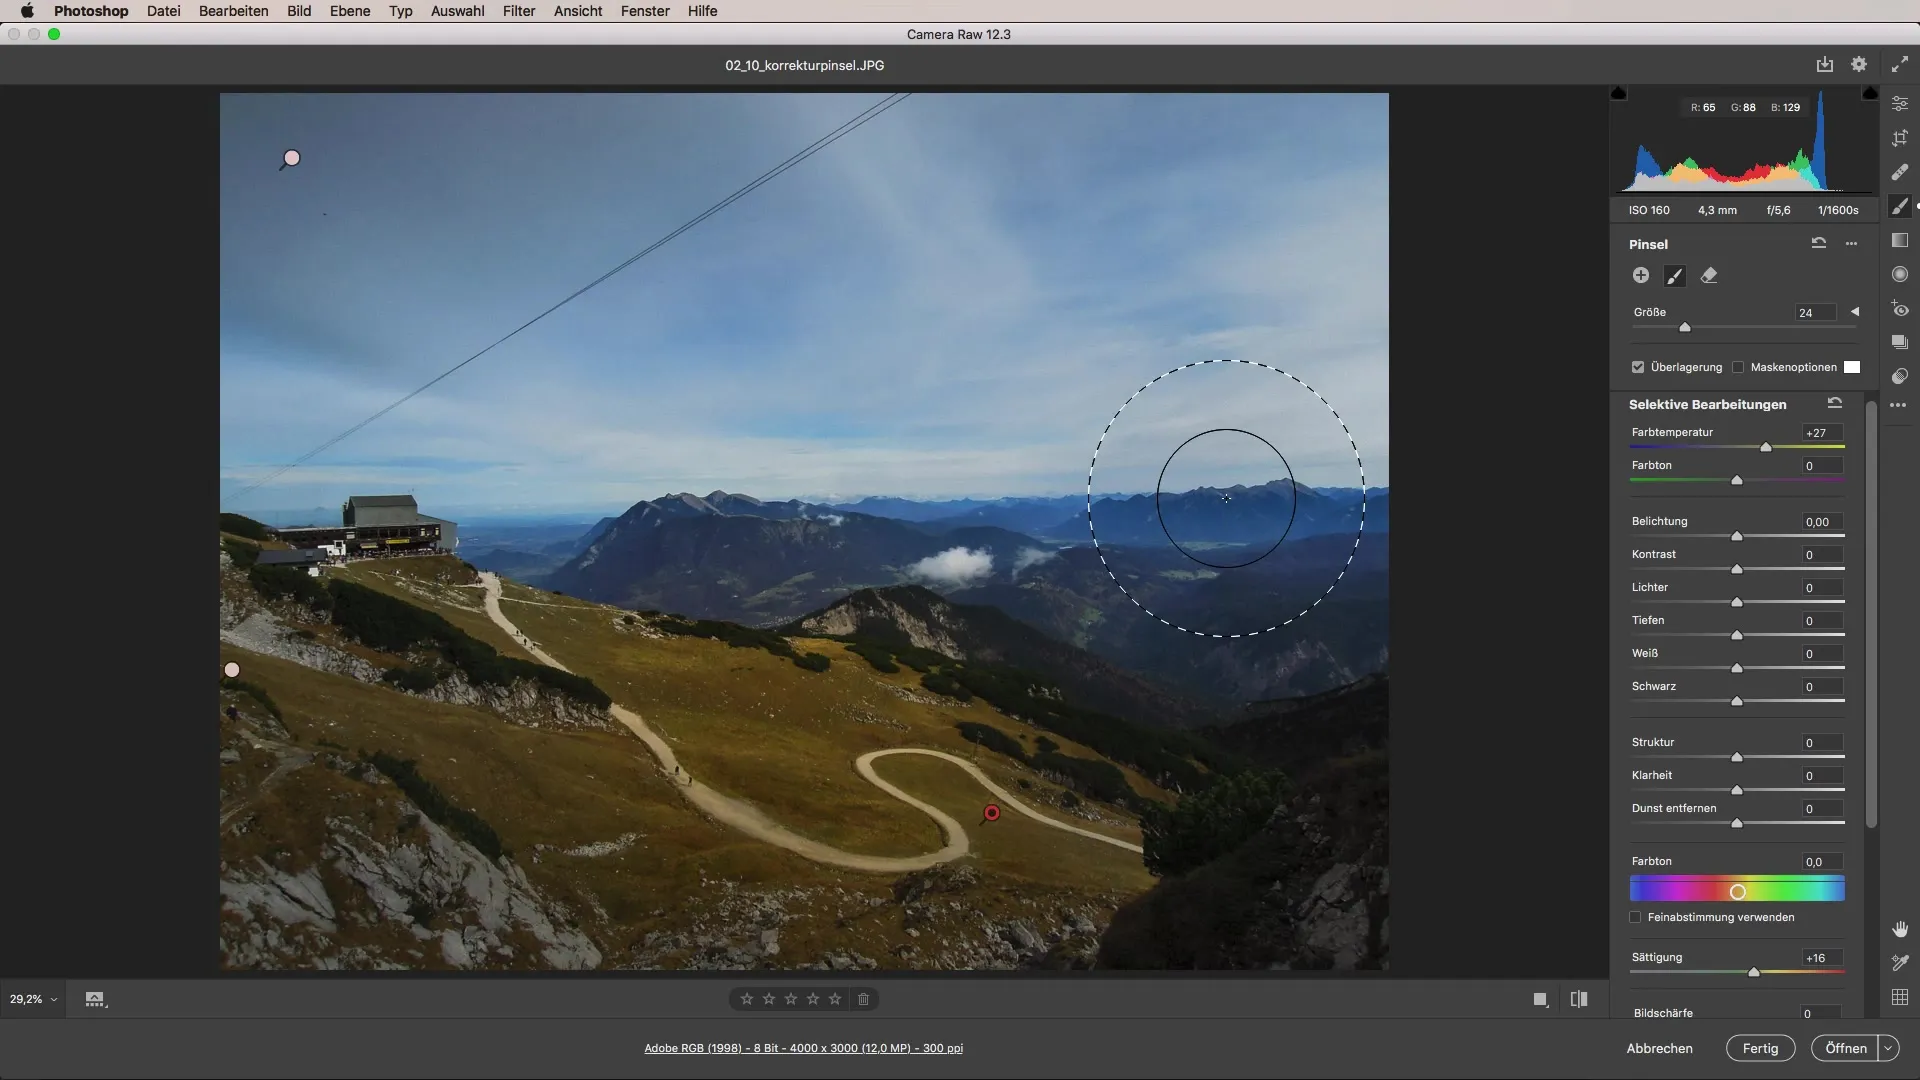Click the Farbton hue color bar
This screenshot has width=1920, height=1080.
(x=1737, y=889)
